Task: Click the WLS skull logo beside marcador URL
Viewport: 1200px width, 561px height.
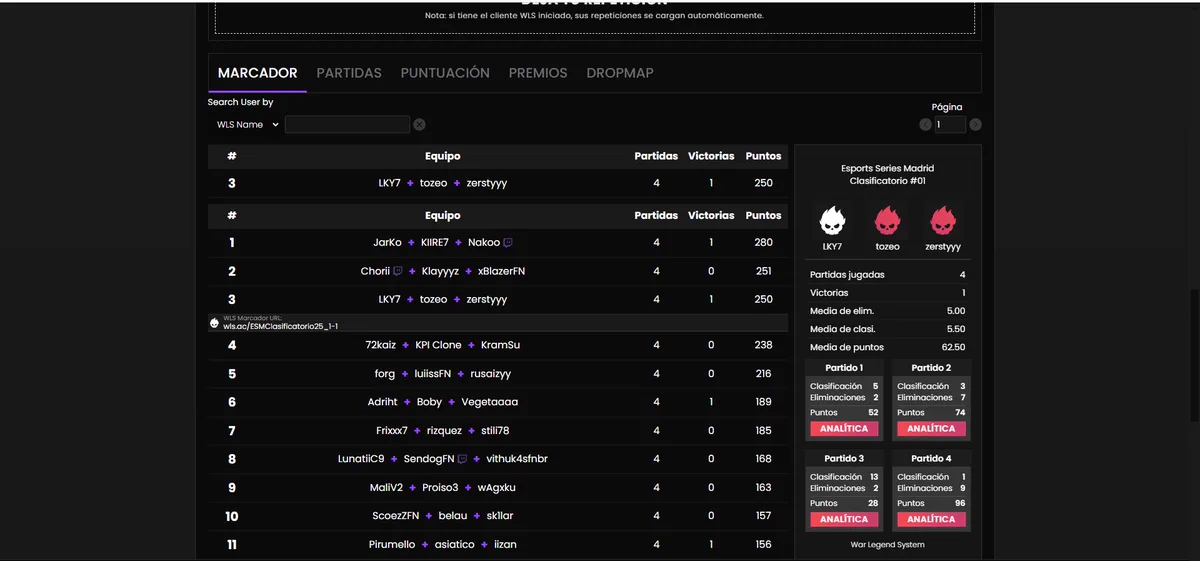Action: coord(214,323)
